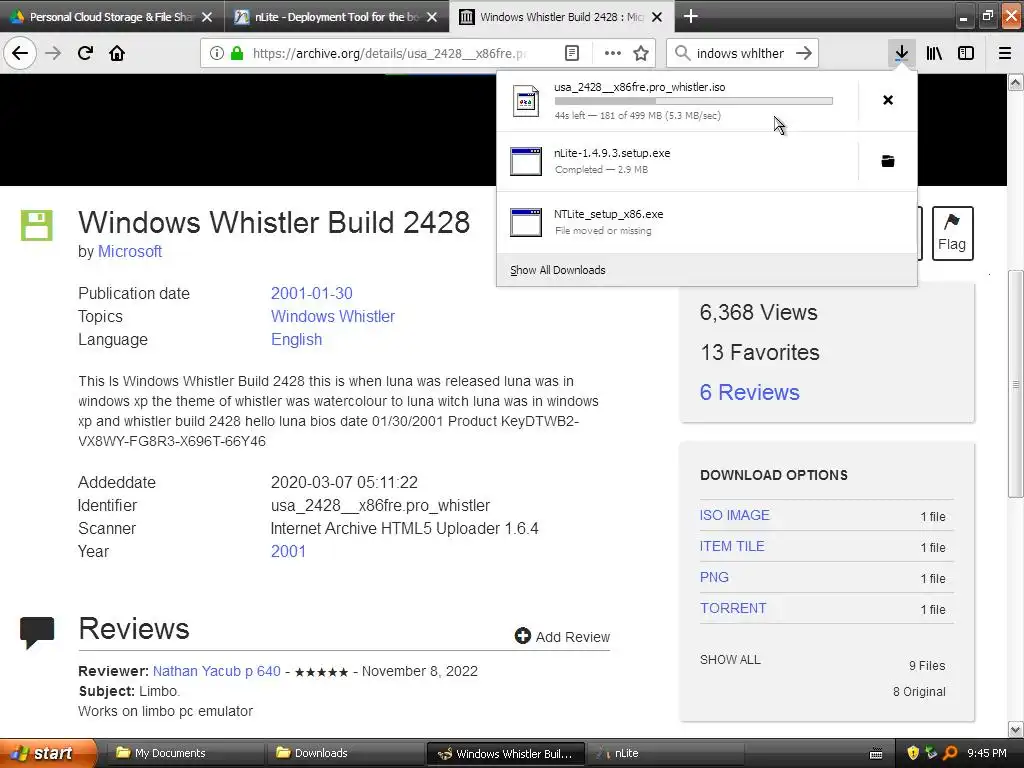1024x768 pixels.
Task: Expand TORRENT download option
Action: [x=733, y=608]
